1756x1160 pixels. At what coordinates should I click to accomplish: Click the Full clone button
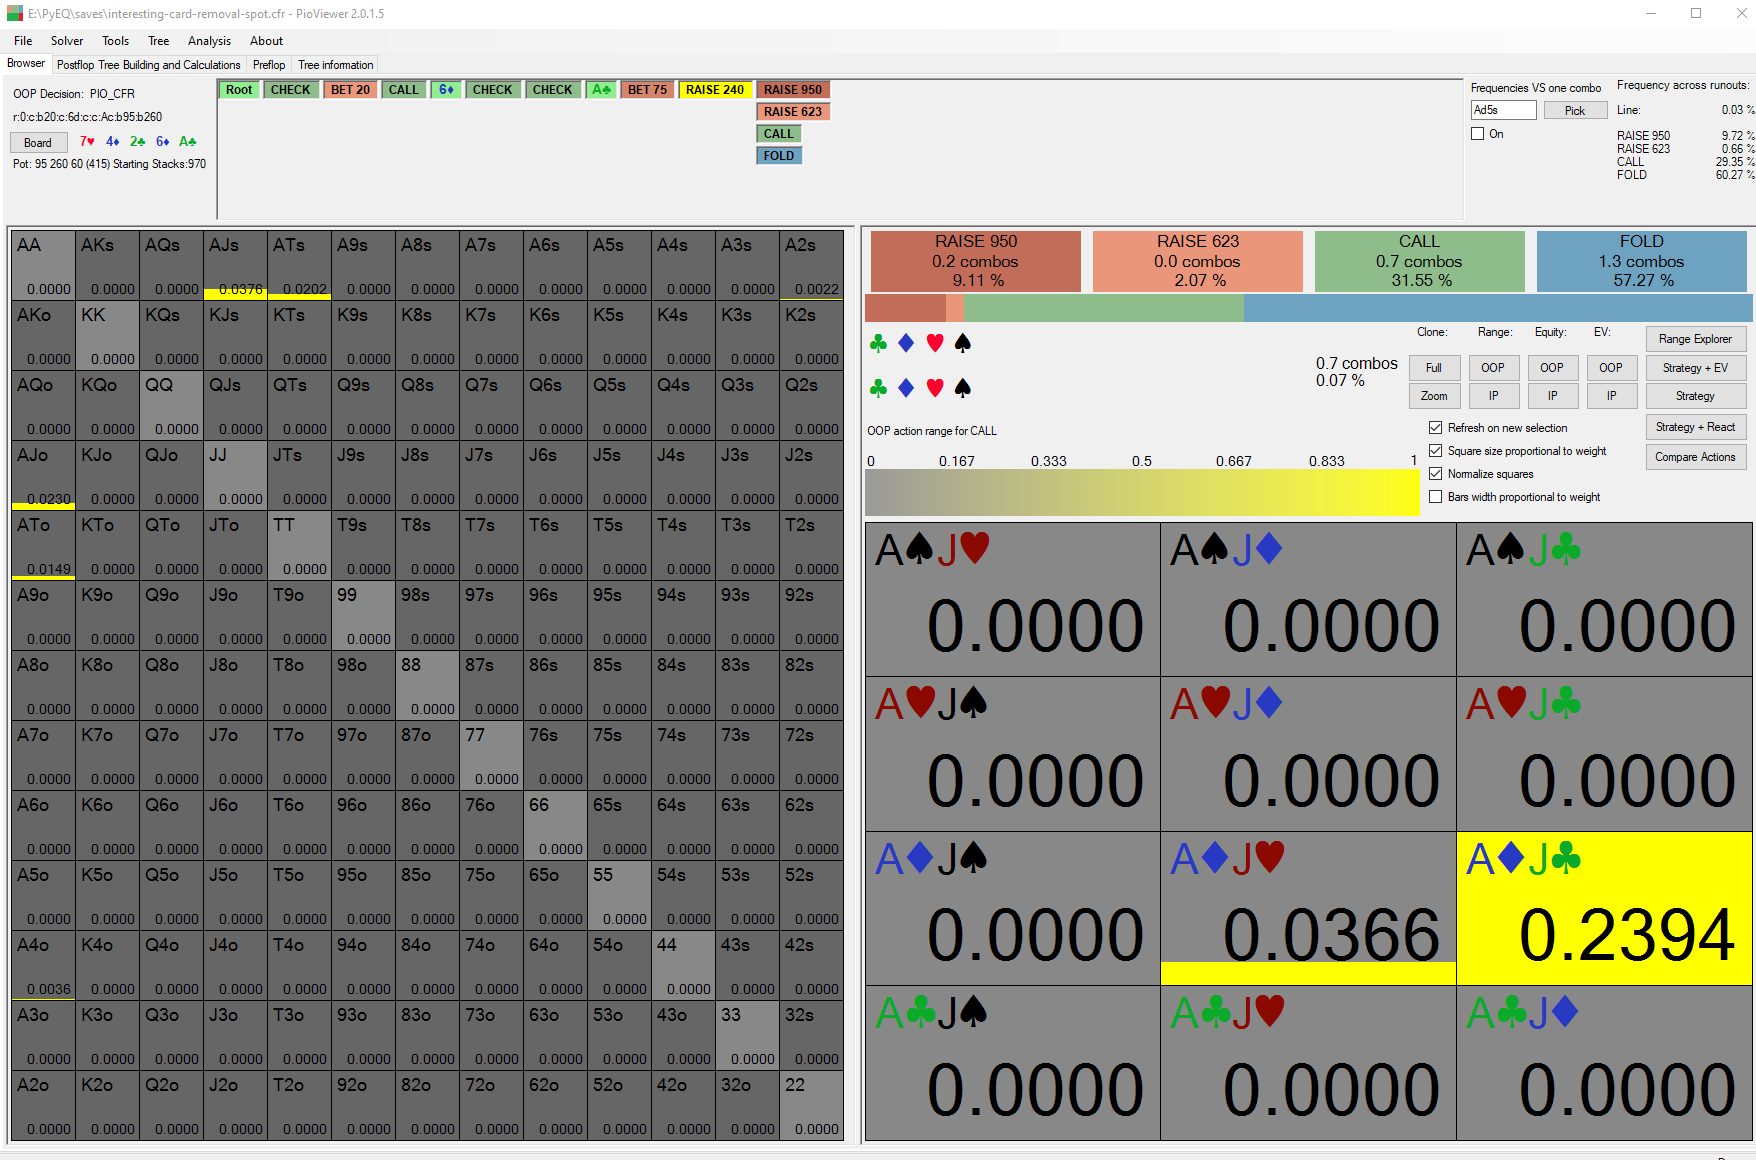tap(1434, 368)
